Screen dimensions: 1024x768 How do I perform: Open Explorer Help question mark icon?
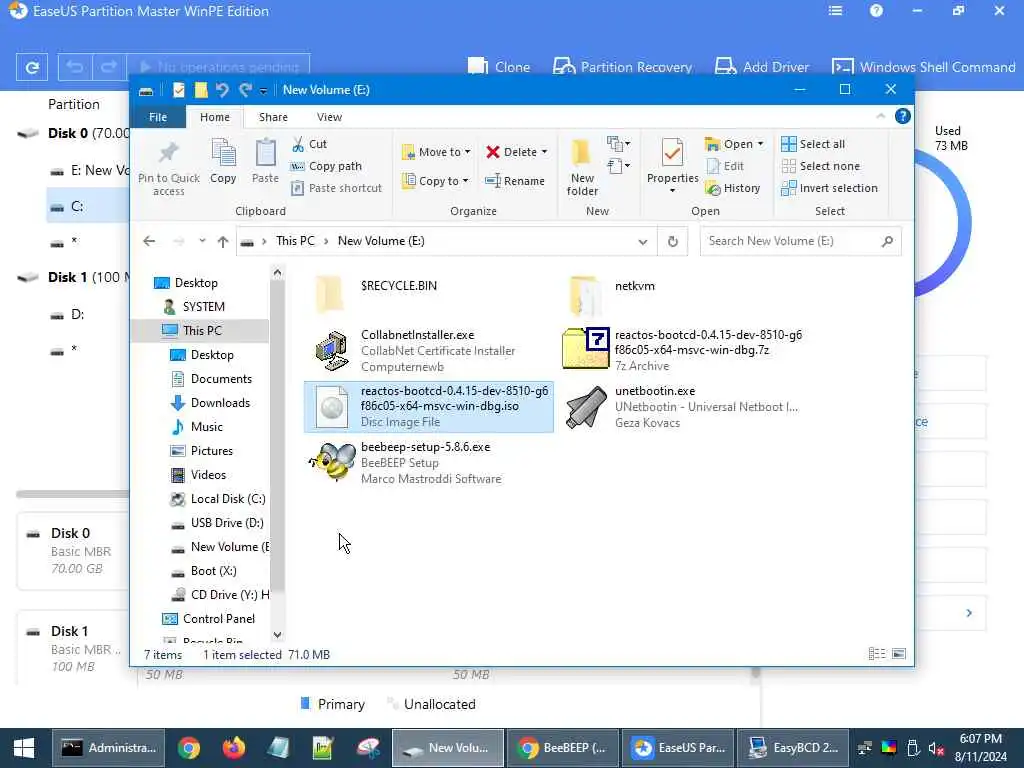pyautogui.click(x=903, y=116)
